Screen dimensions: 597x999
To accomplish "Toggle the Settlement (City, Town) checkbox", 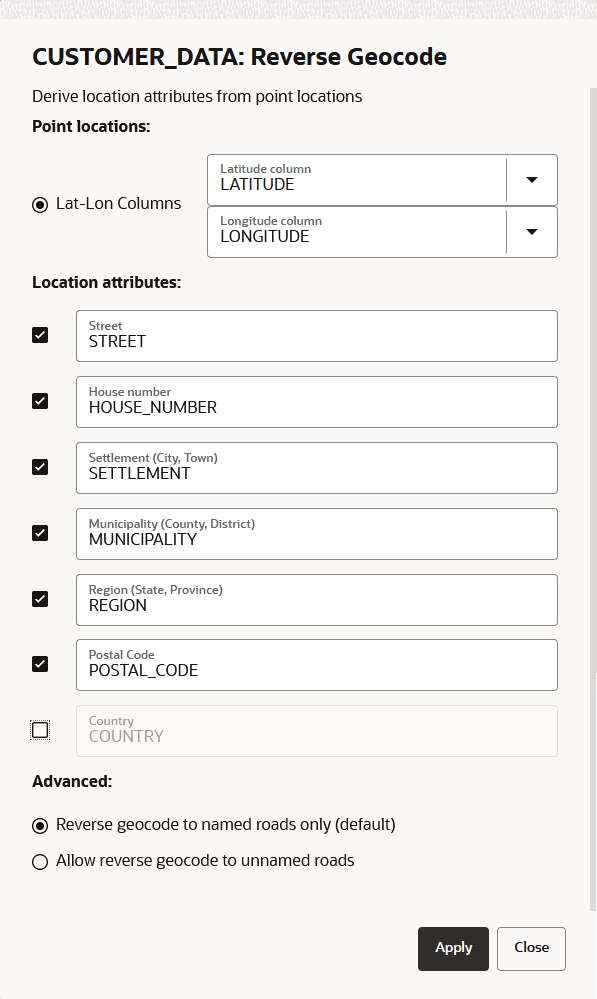I will tap(40, 467).
